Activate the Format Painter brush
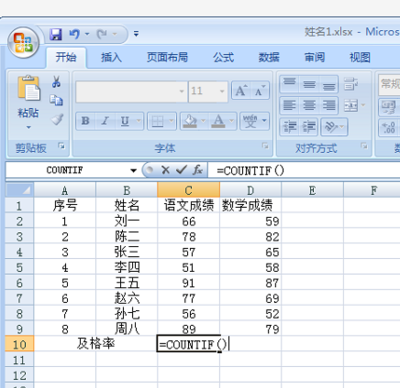 [x=57, y=119]
